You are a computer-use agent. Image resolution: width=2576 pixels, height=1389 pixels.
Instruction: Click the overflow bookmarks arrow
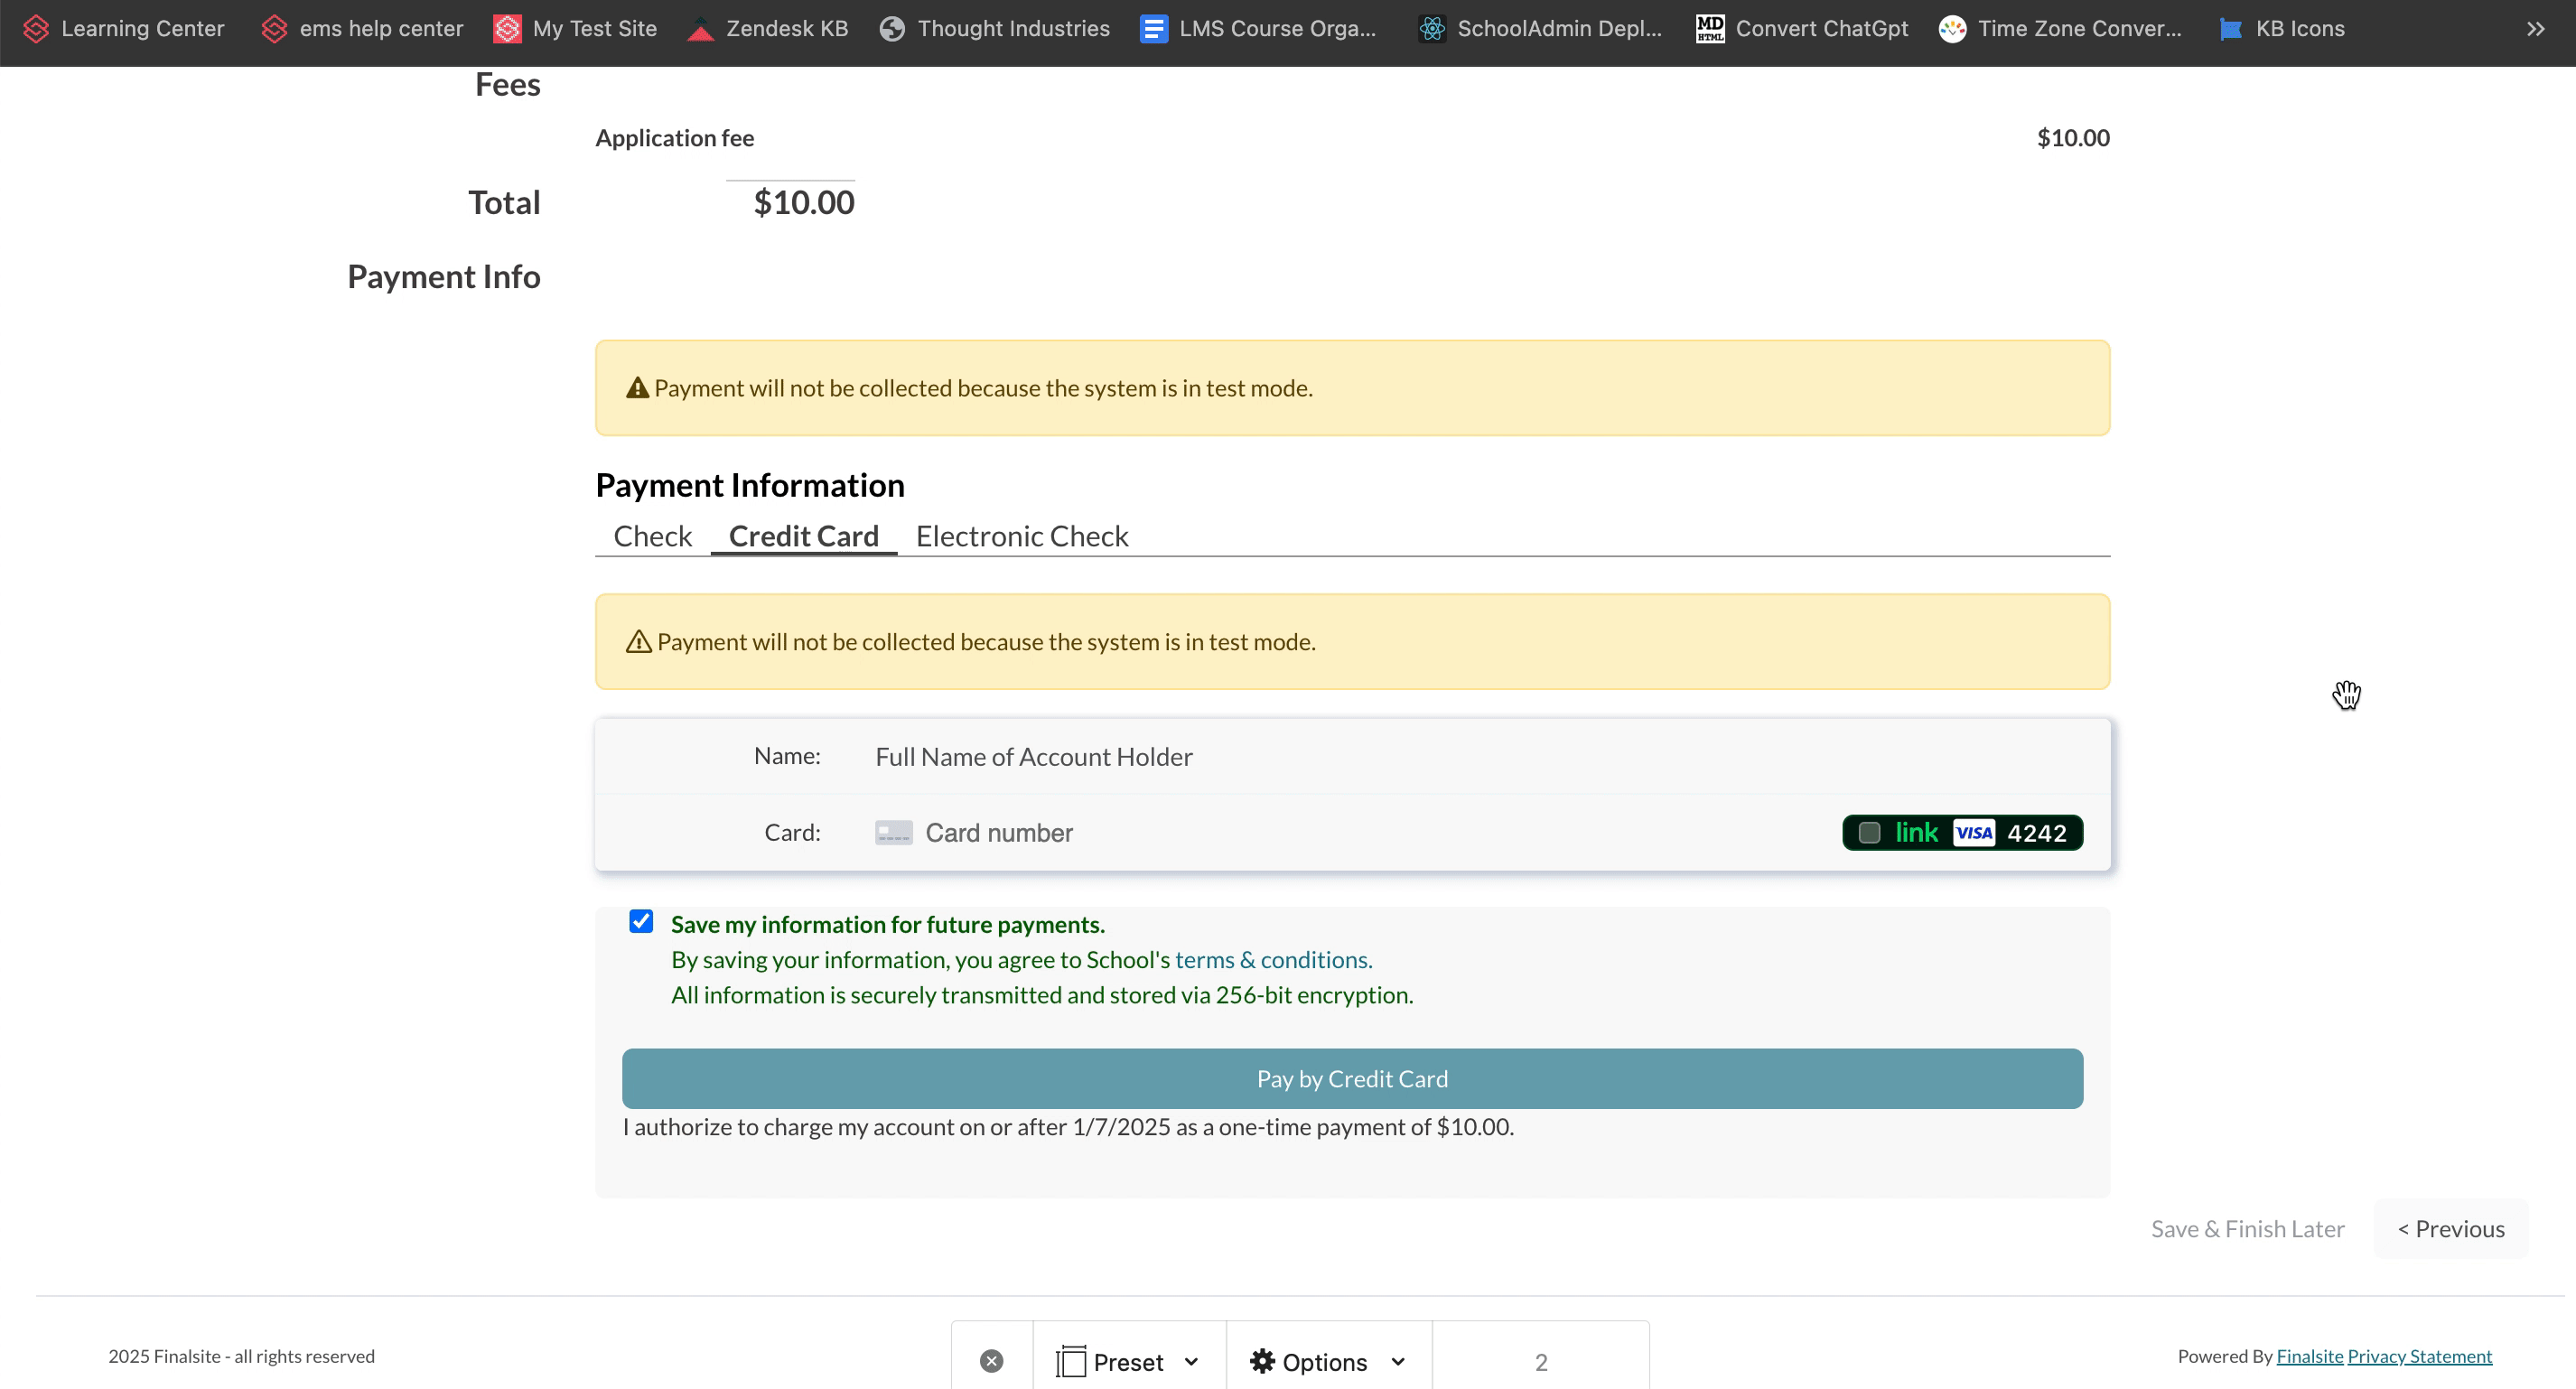point(2536,27)
